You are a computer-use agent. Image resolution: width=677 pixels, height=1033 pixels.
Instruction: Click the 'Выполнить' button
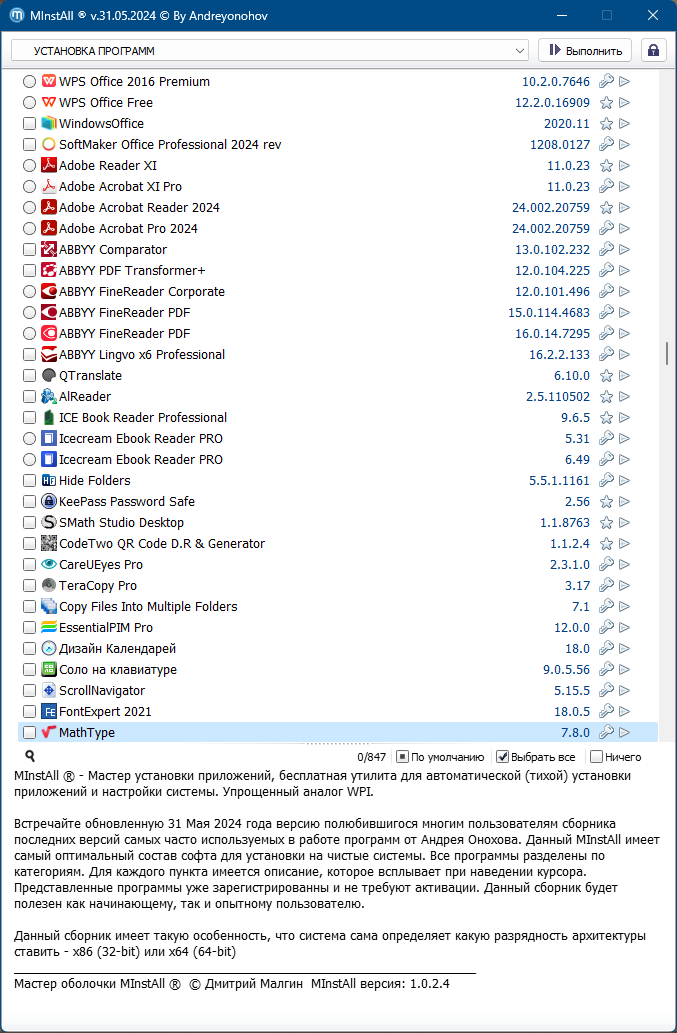tap(585, 51)
